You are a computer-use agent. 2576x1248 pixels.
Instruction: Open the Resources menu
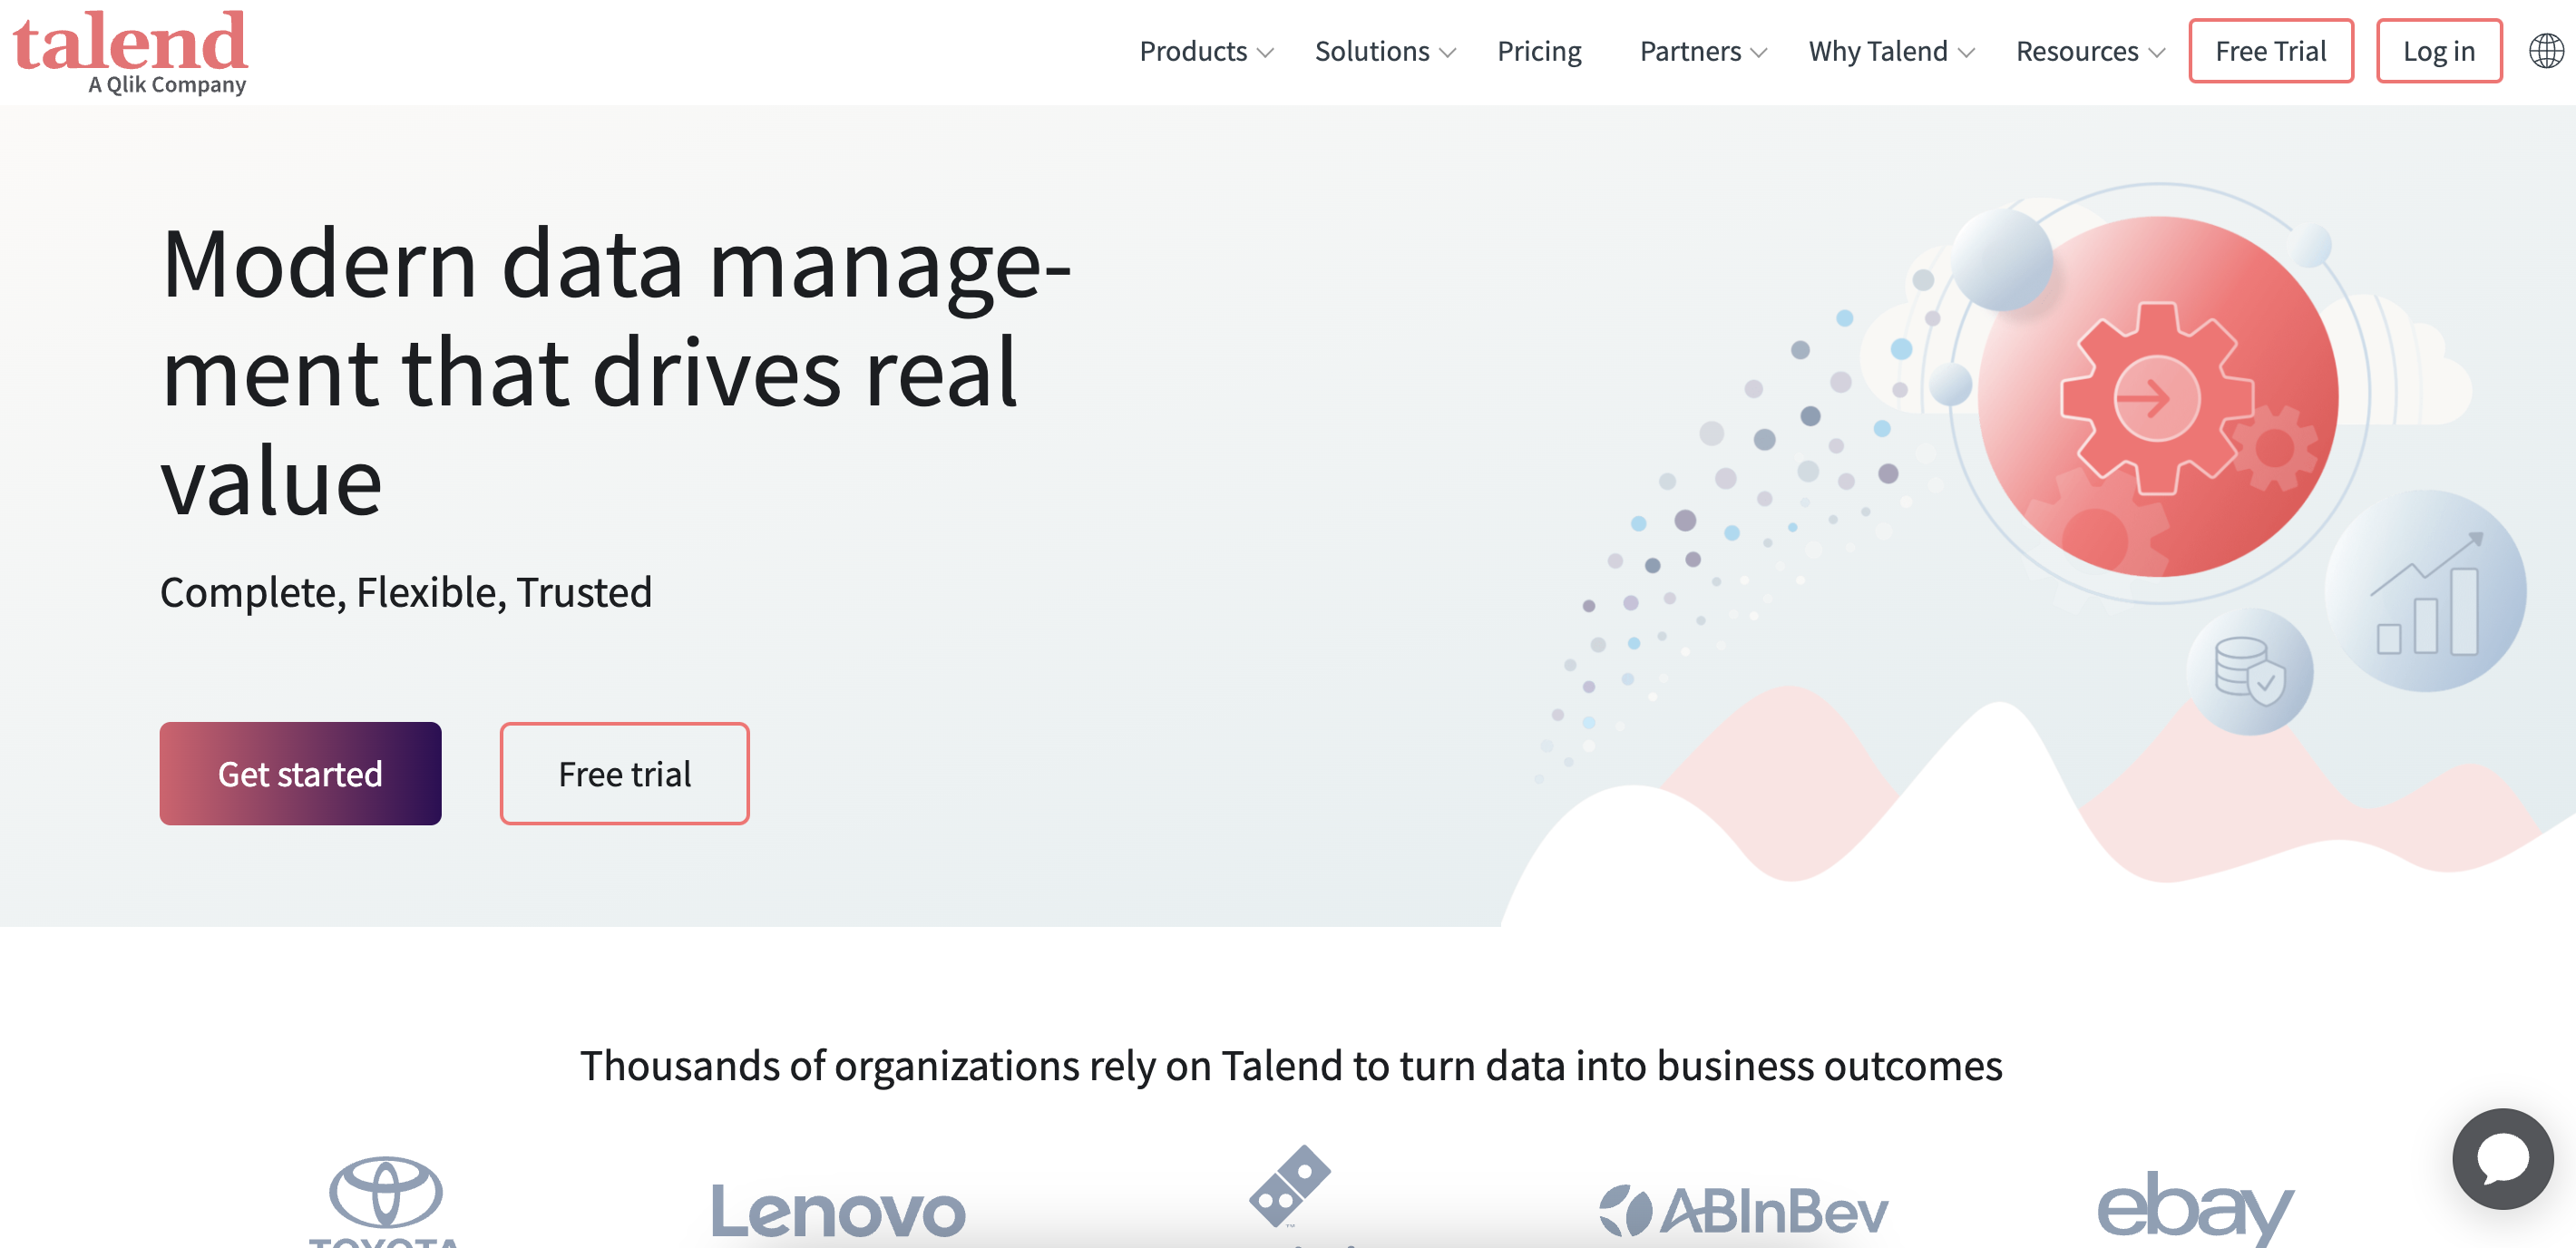click(2077, 51)
